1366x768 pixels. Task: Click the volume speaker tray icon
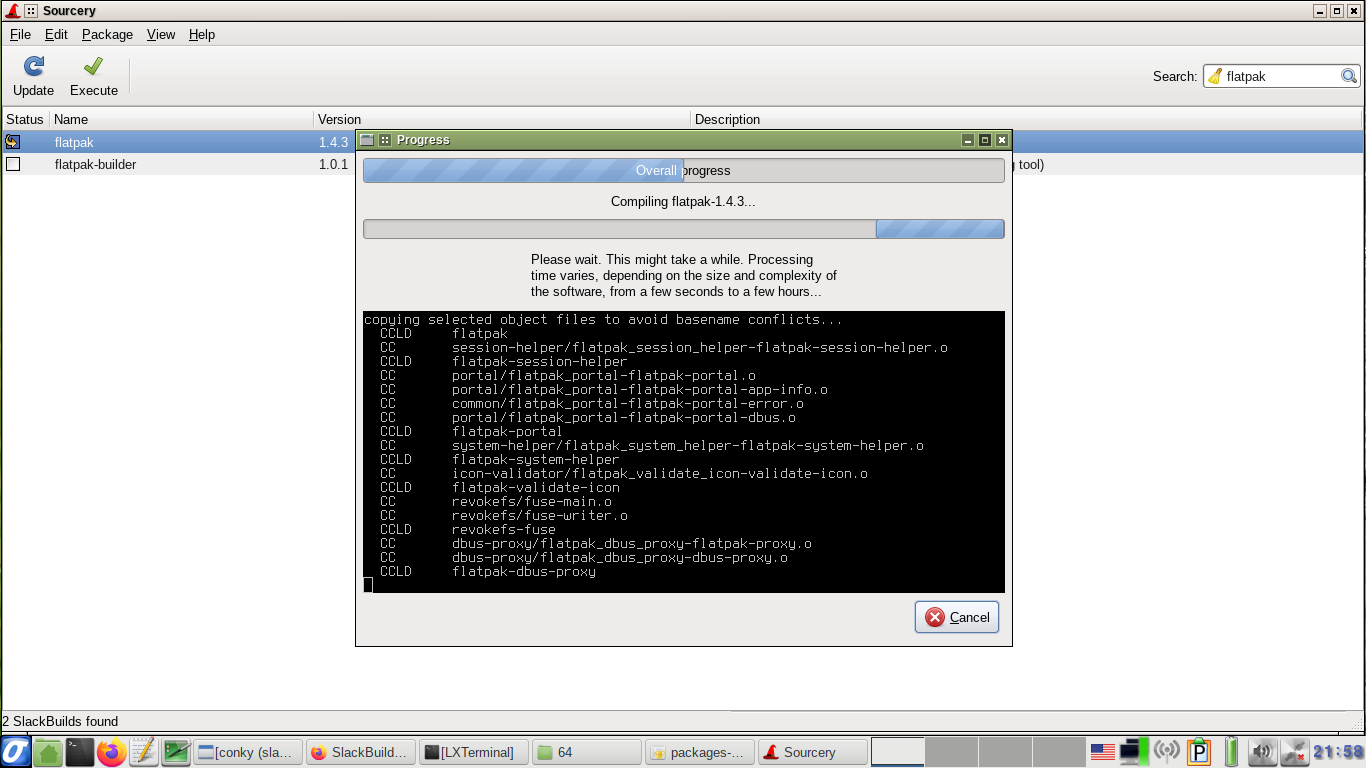(x=1262, y=752)
